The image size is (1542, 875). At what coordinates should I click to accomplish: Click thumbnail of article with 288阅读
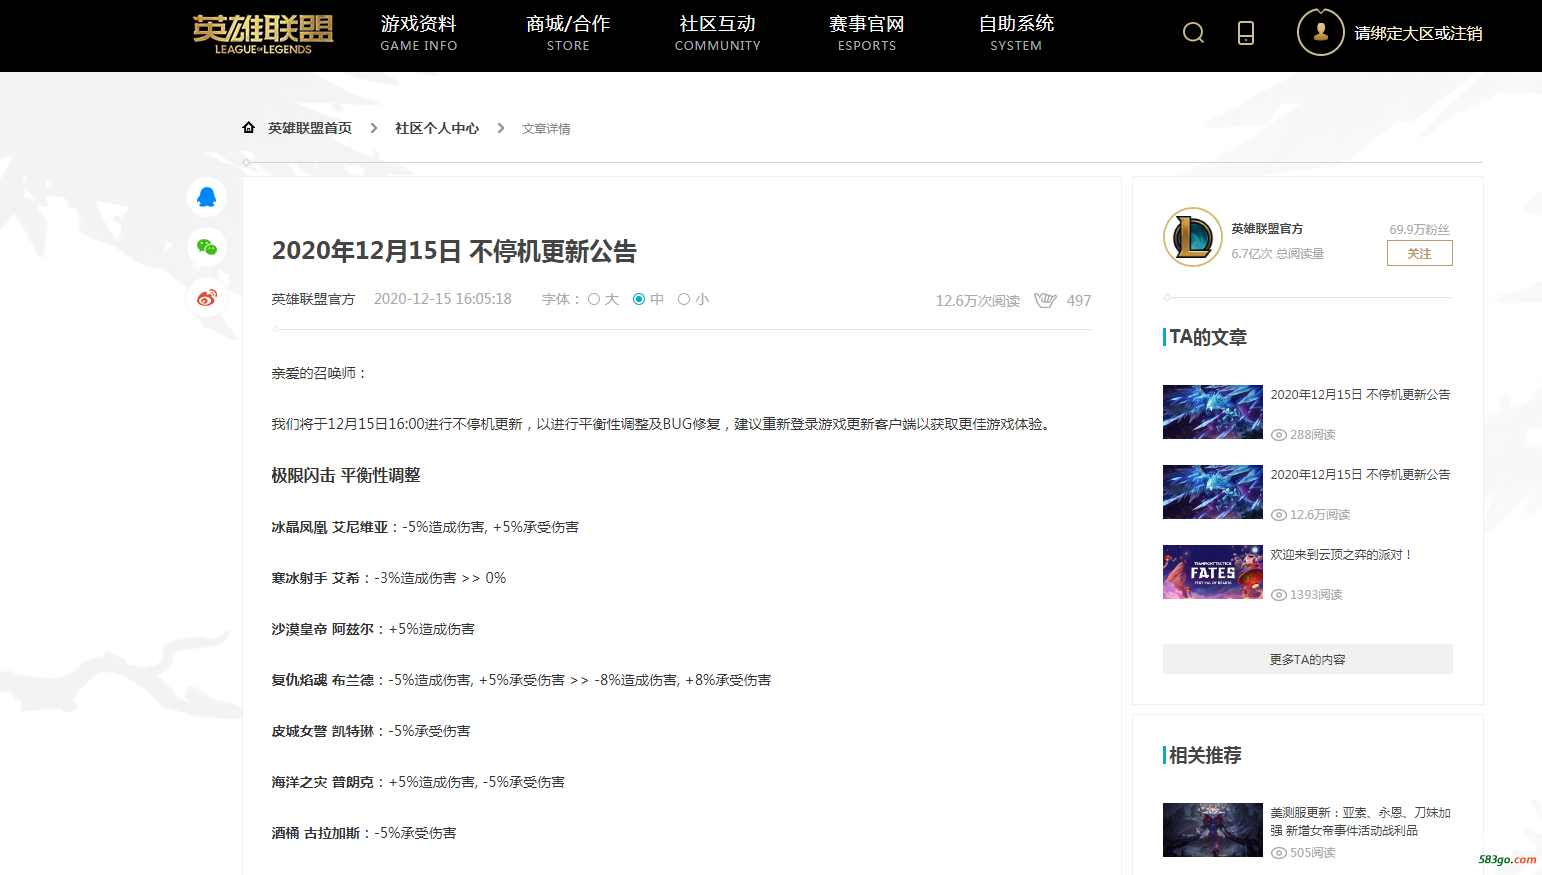(x=1213, y=412)
